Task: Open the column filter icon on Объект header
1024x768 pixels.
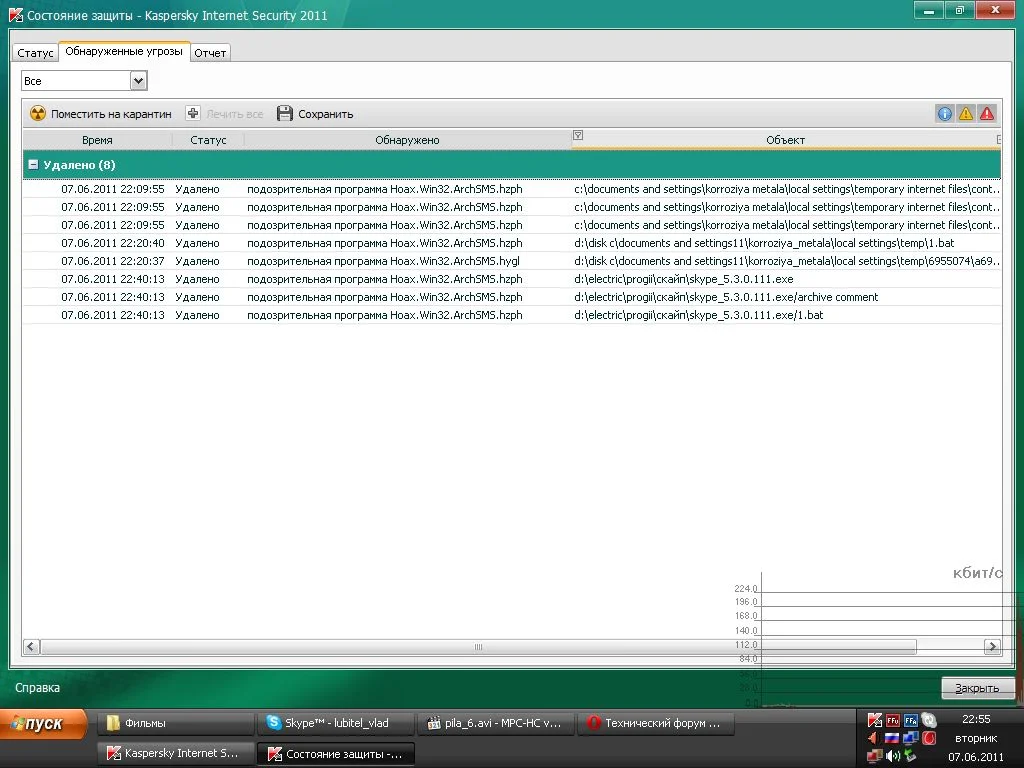Action: pos(578,135)
